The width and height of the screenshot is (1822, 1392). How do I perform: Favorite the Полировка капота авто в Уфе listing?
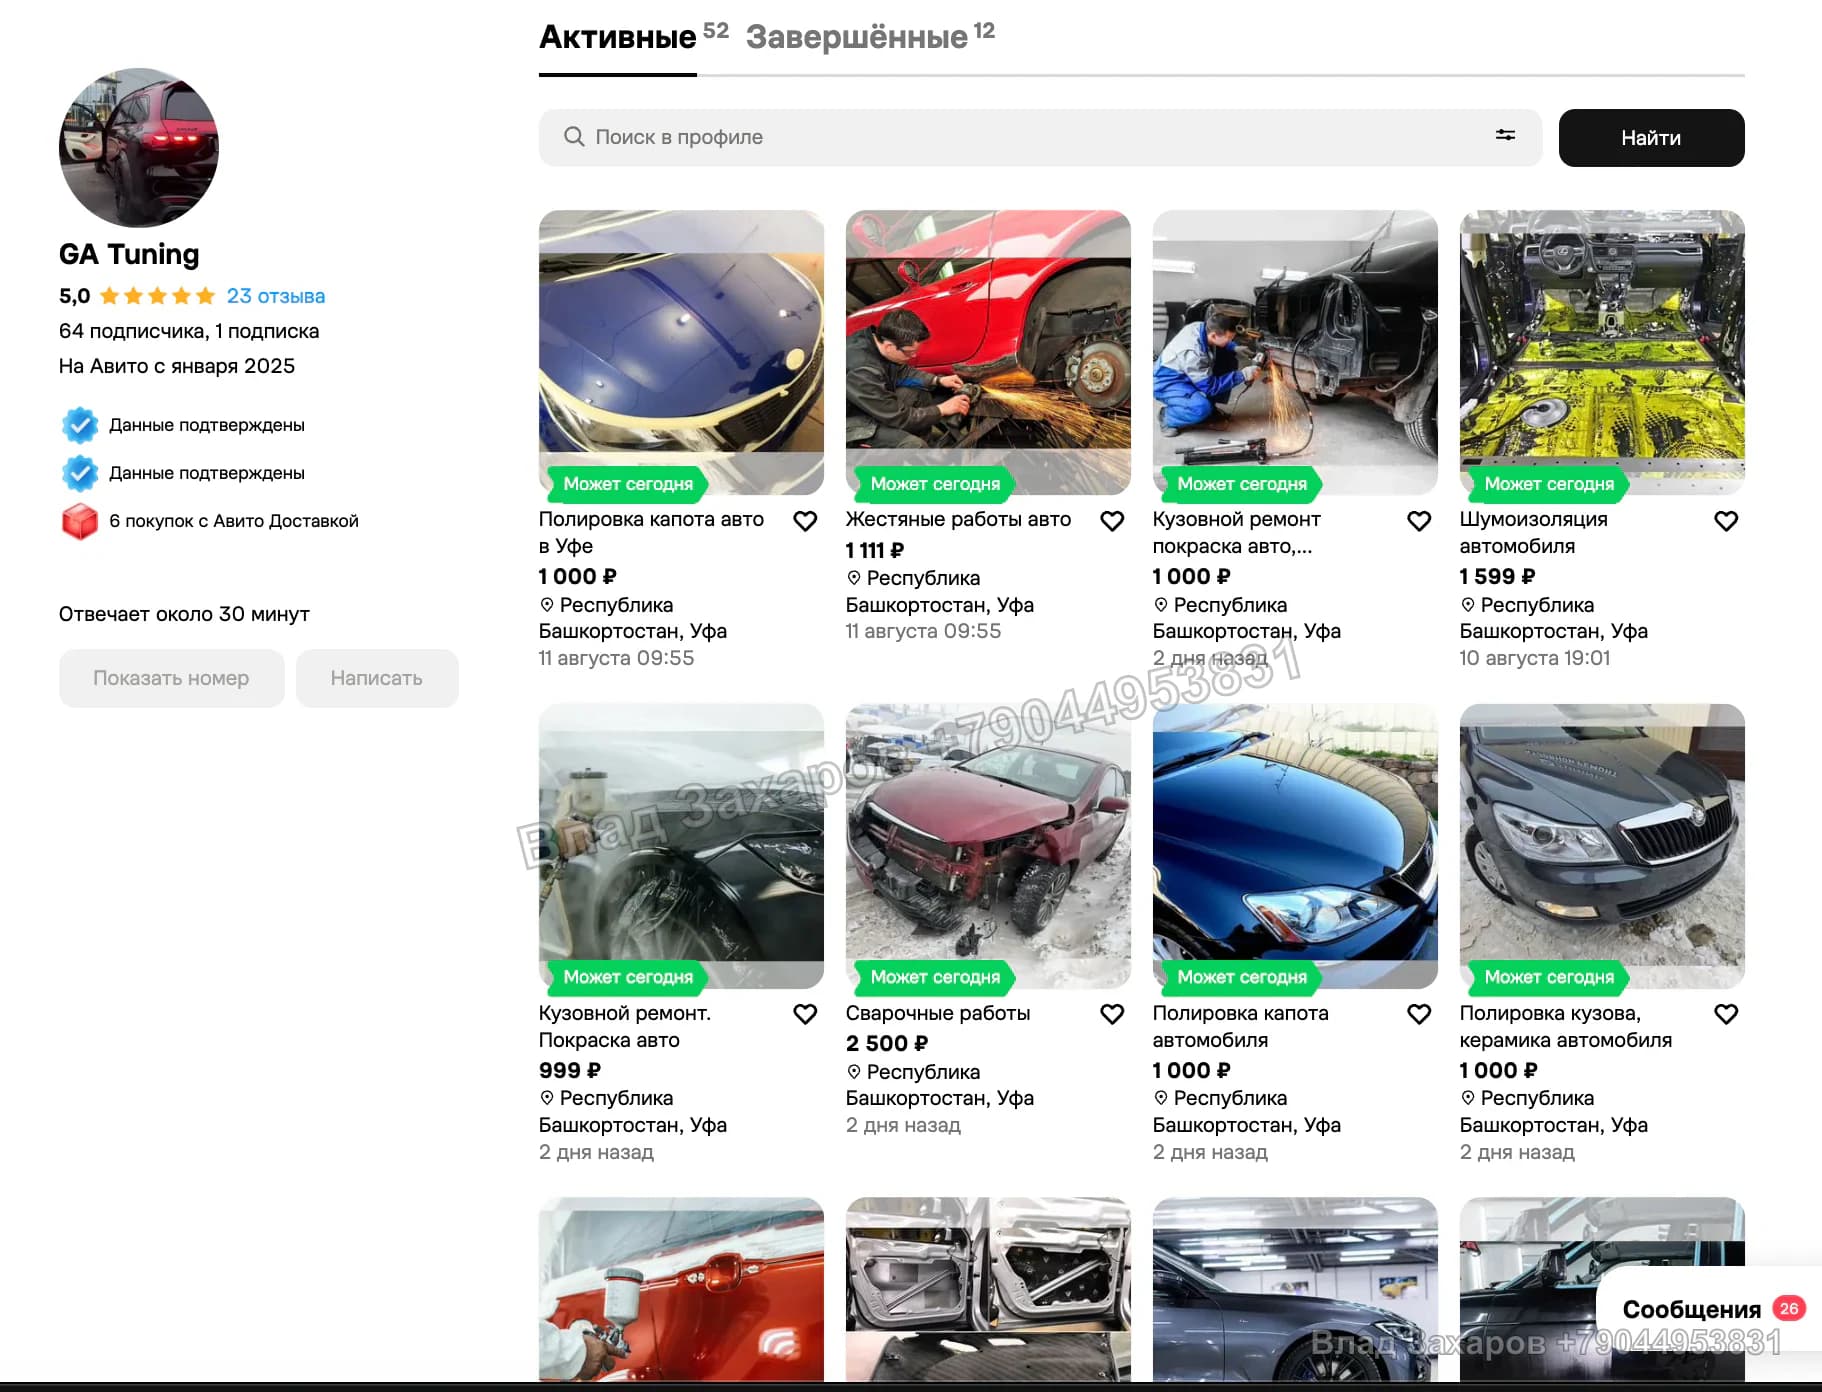click(x=805, y=521)
